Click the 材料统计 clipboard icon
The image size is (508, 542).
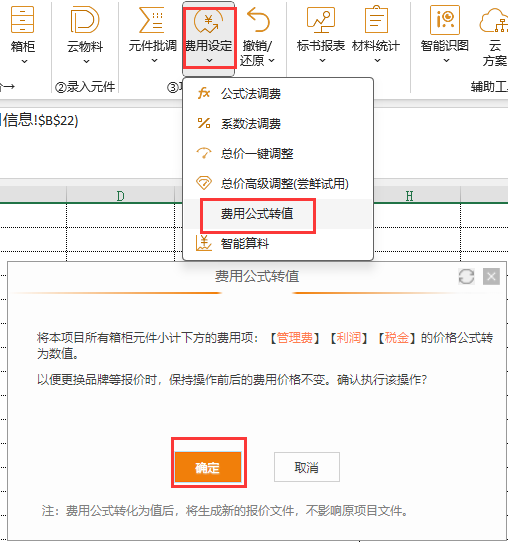click(x=376, y=19)
